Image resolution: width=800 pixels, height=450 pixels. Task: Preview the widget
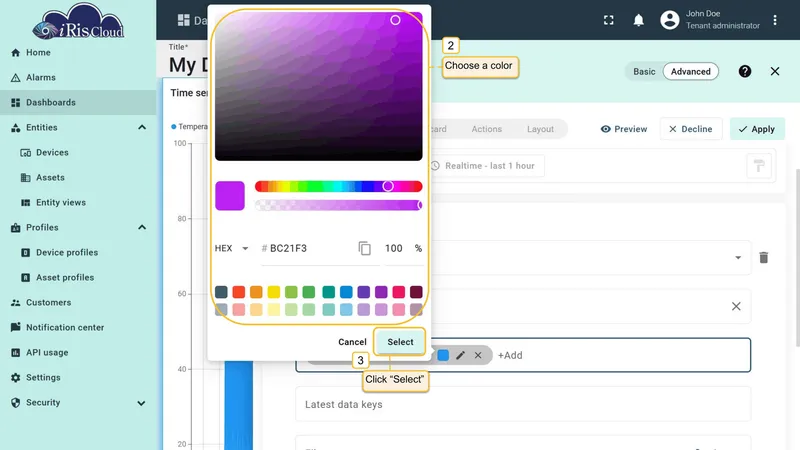coord(624,129)
